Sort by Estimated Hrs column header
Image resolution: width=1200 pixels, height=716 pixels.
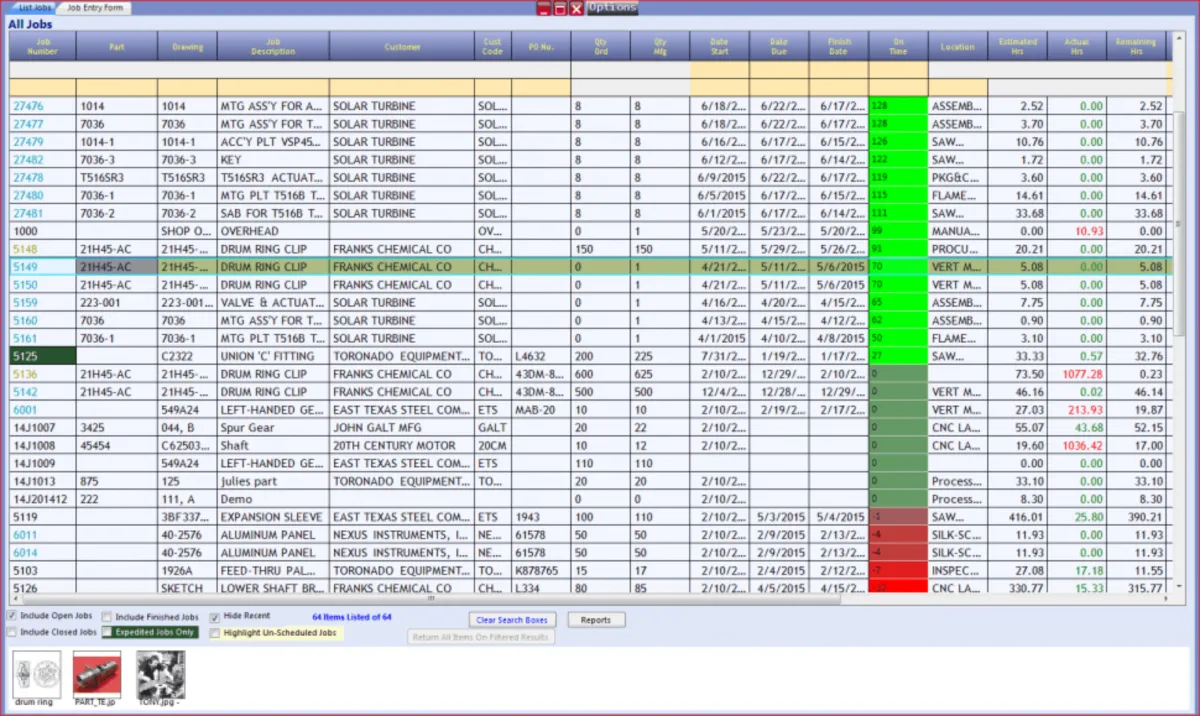click(1017, 46)
